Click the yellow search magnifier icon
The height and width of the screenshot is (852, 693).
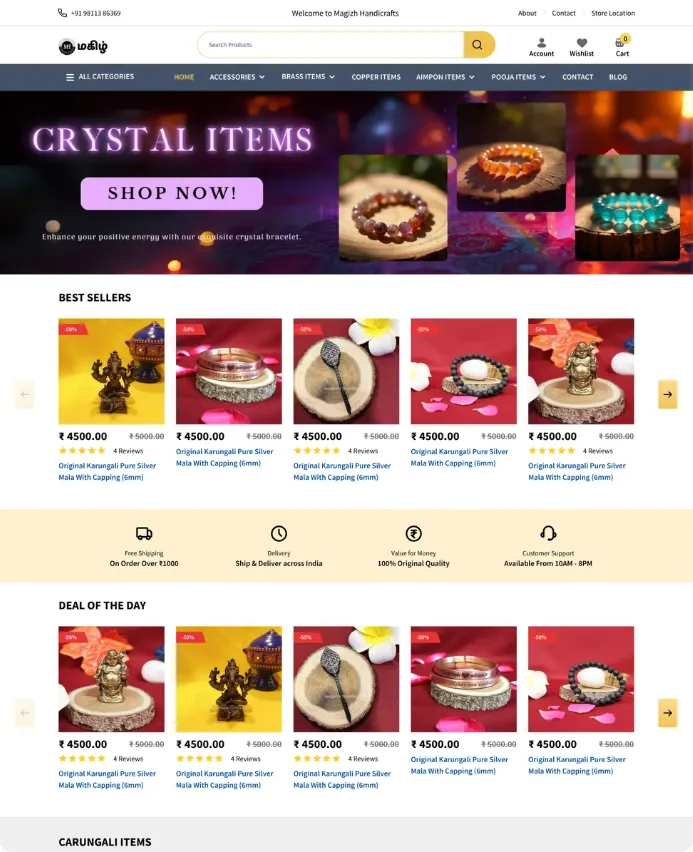478,45
